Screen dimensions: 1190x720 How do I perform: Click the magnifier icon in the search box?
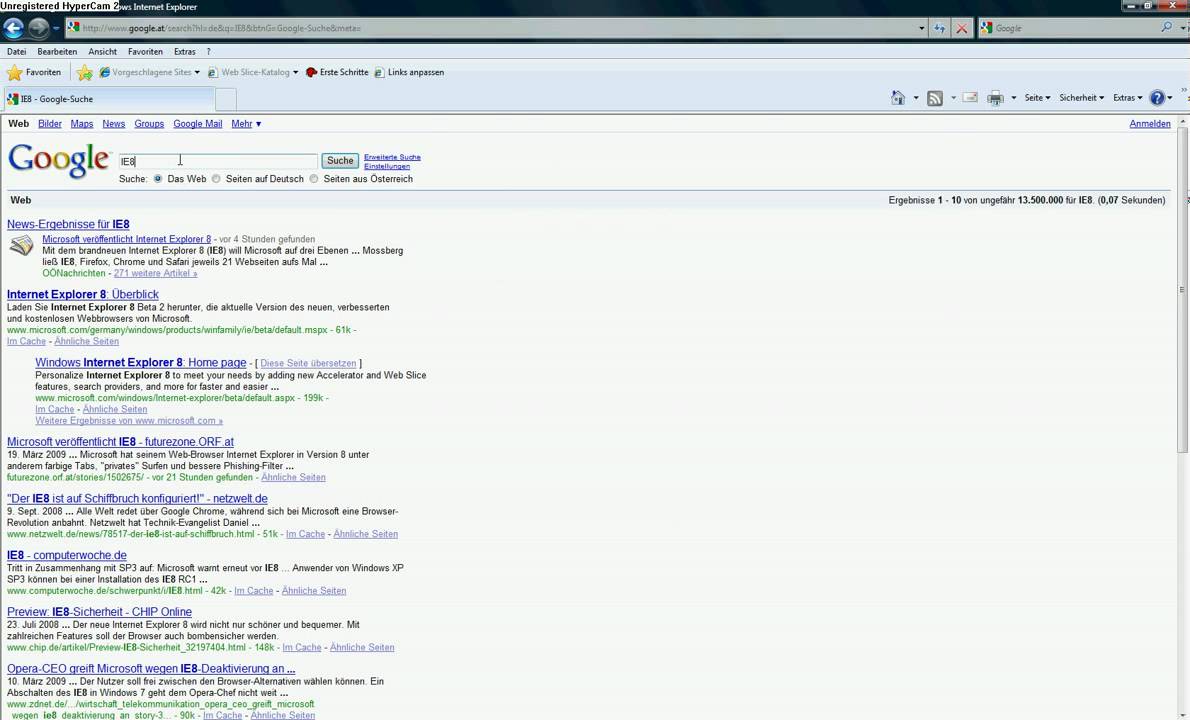(x=1166, y=27)
